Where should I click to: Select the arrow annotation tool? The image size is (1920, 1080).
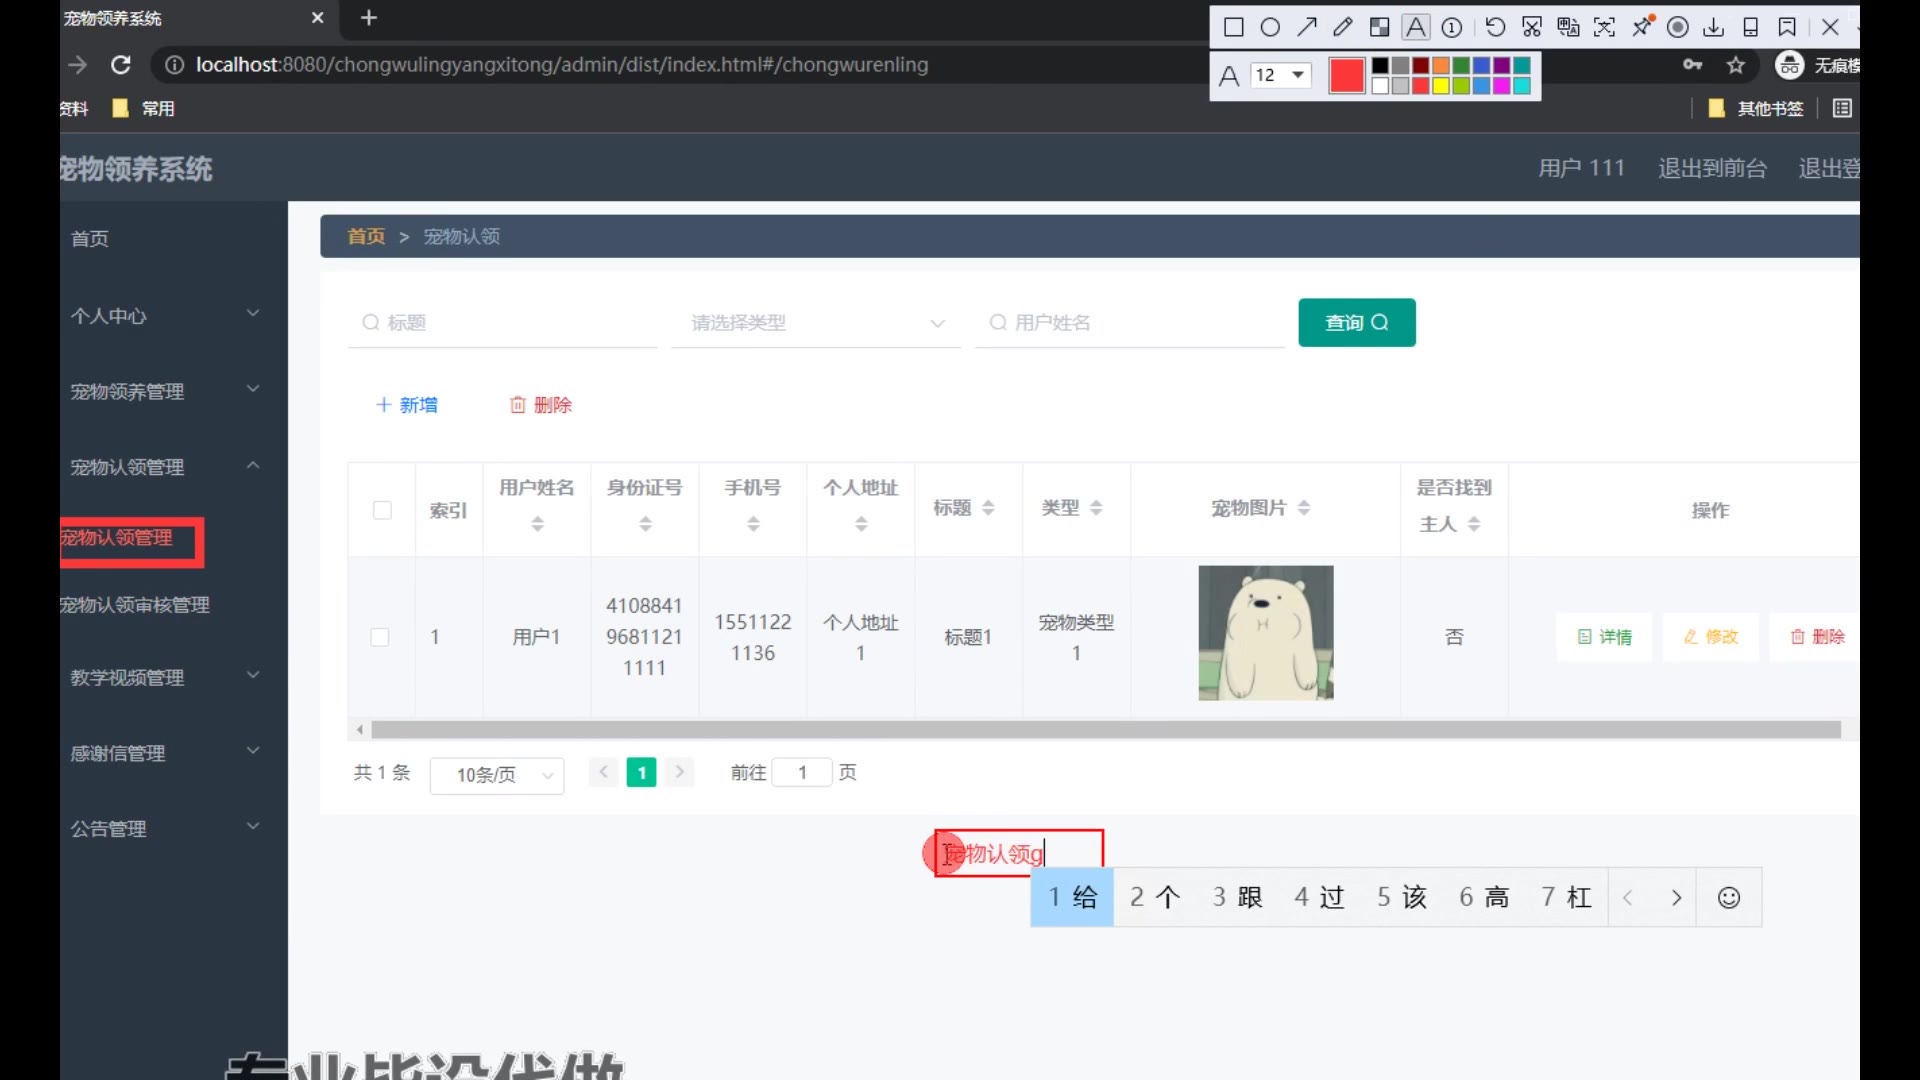click(1307, 27)
